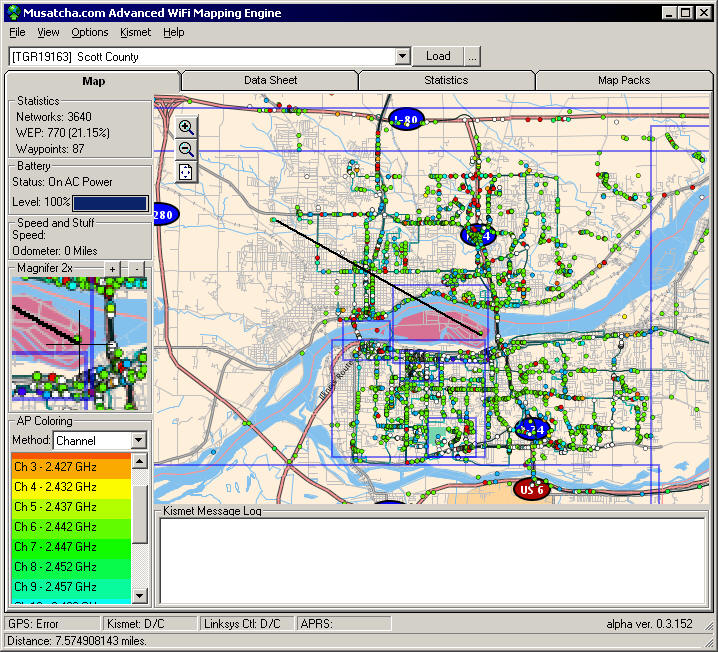Pick the Ch 6 - 2.442 GHz color entry
The width and height of the screenshot is (718, 652).
[70, 527]
